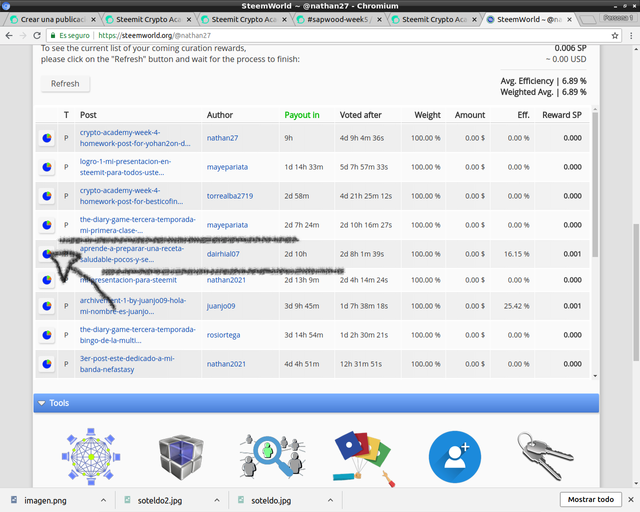Open the block cube tool icon

pos(181,457)
